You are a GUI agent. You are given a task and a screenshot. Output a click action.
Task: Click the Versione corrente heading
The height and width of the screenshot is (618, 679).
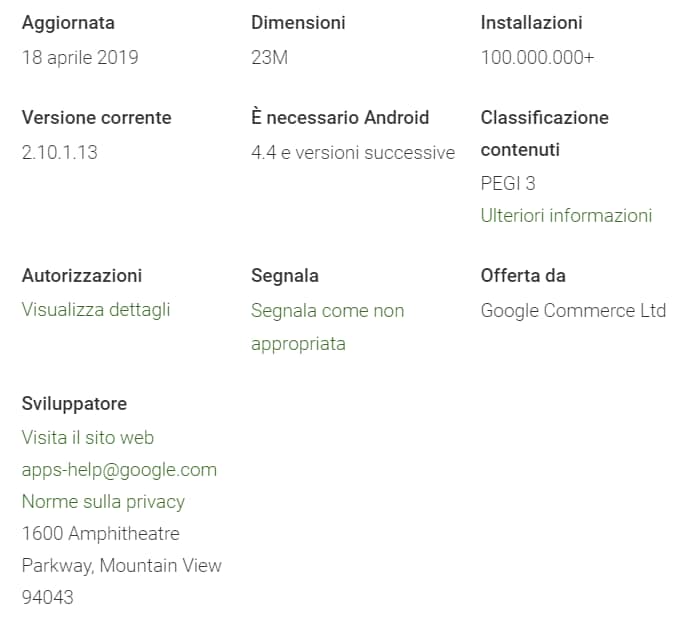pyautogui.click(x=96, y=117)
